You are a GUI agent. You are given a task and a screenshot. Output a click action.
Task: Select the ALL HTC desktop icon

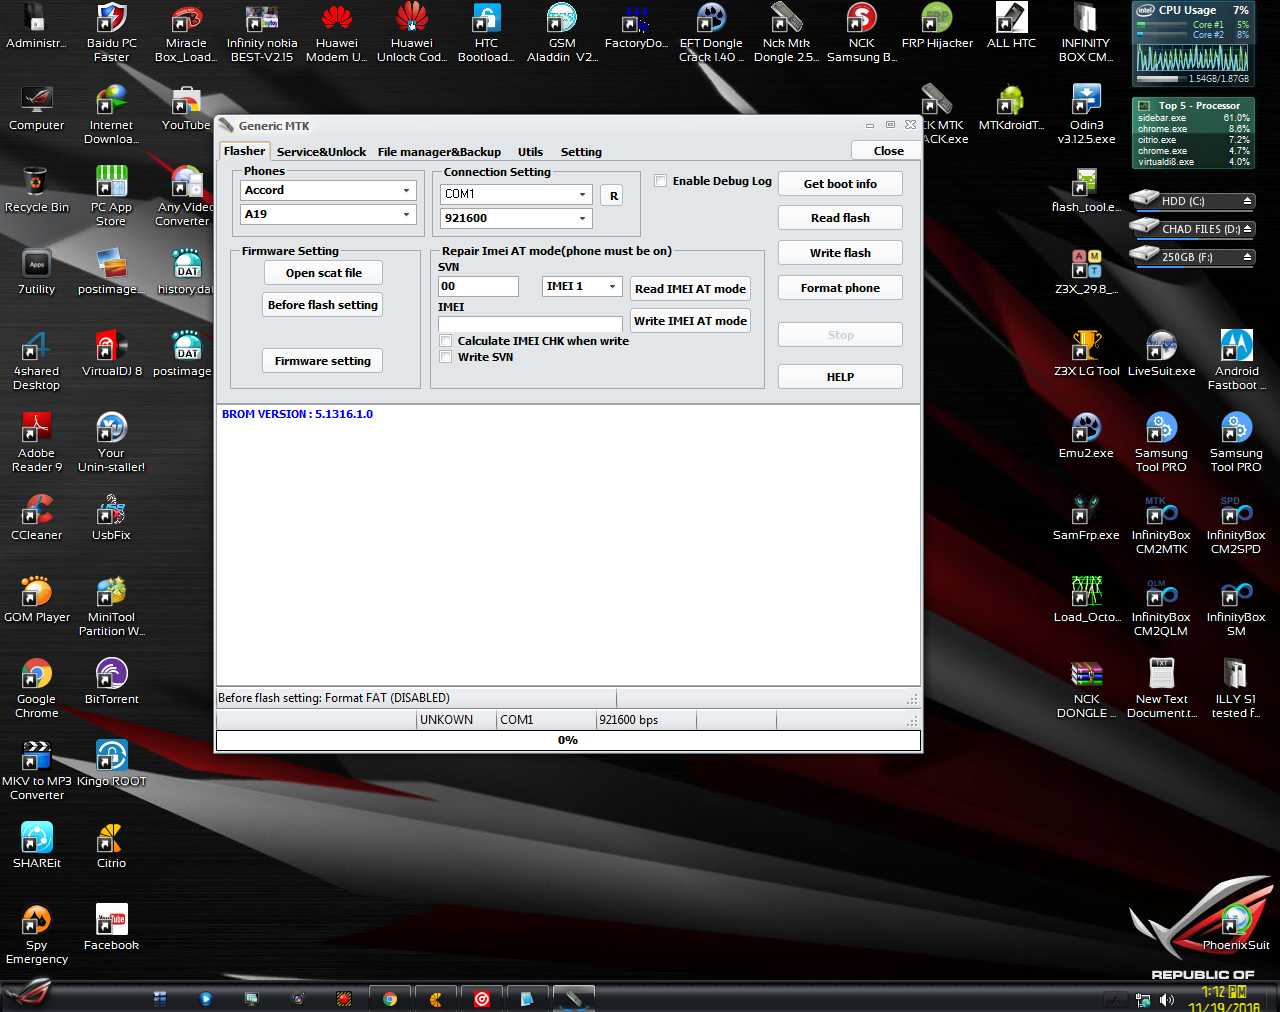1011,27
